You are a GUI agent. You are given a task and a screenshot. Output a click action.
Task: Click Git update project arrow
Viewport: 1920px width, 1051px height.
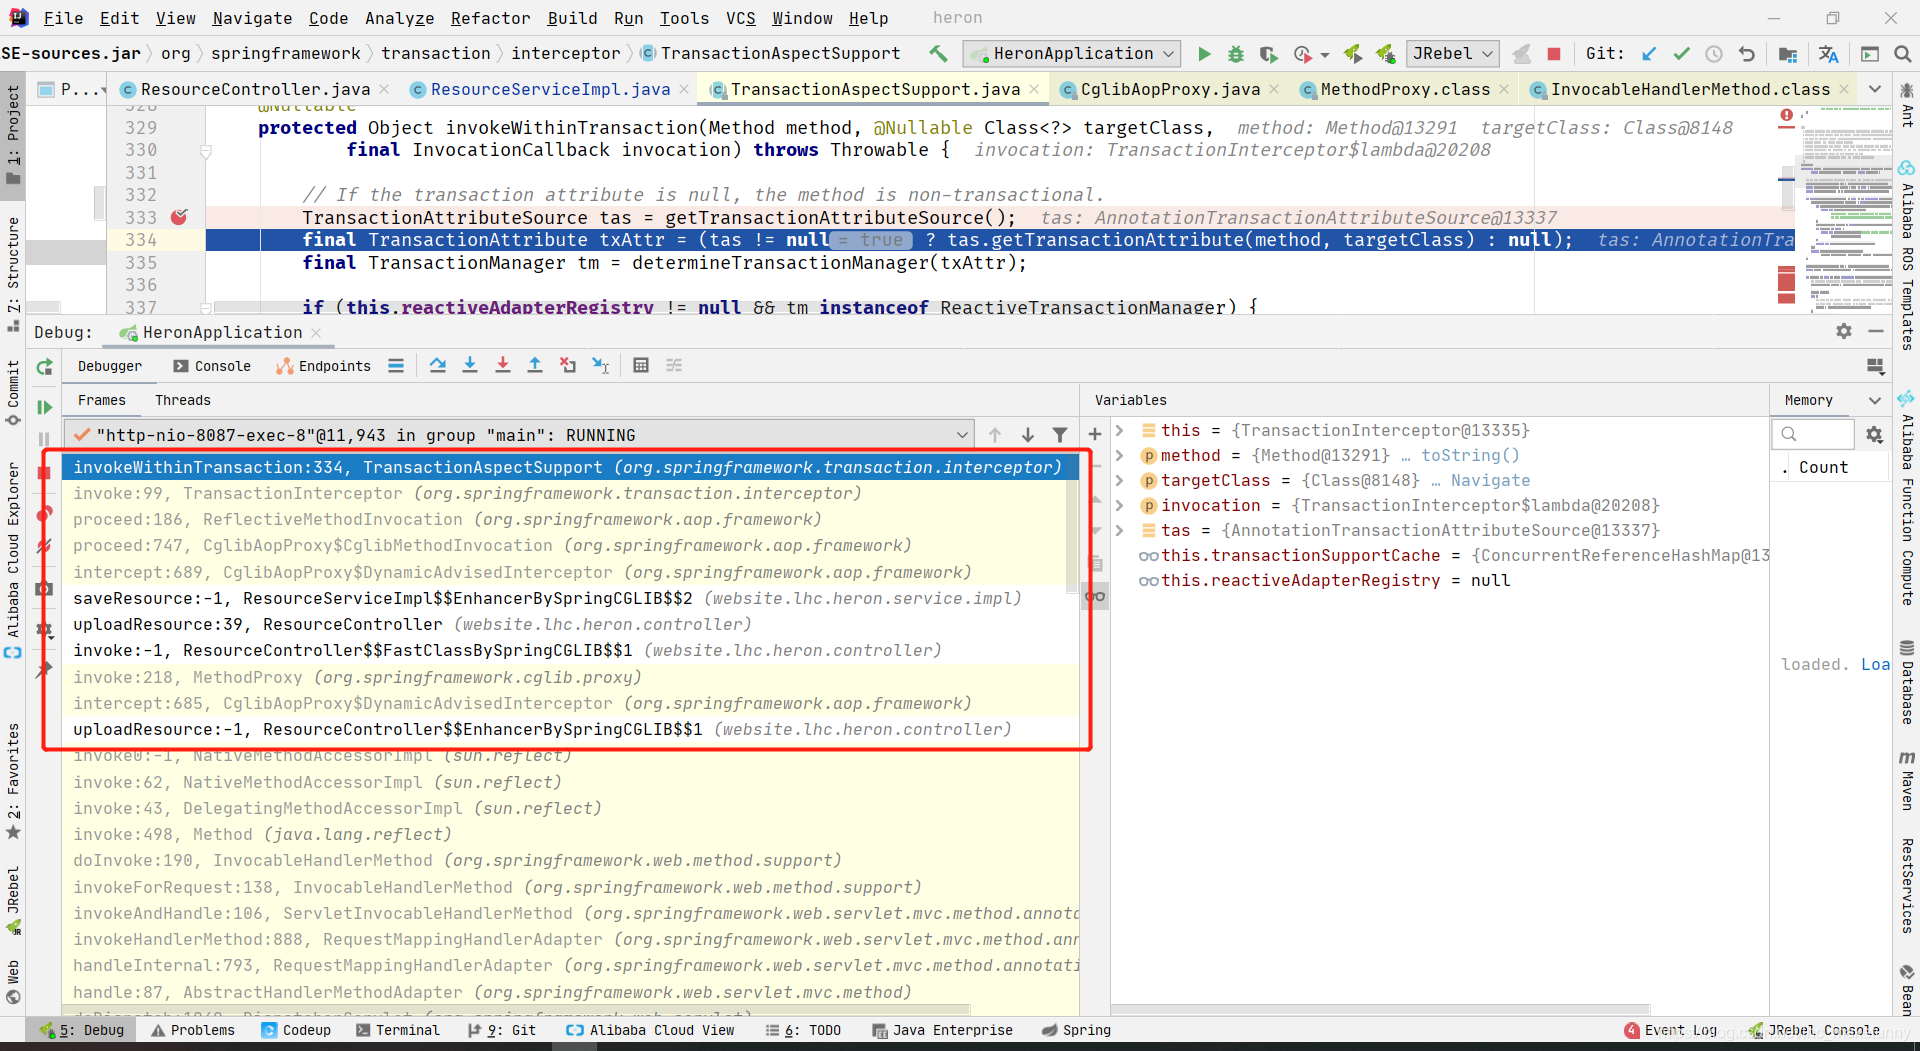click(x=1650, y=54)
